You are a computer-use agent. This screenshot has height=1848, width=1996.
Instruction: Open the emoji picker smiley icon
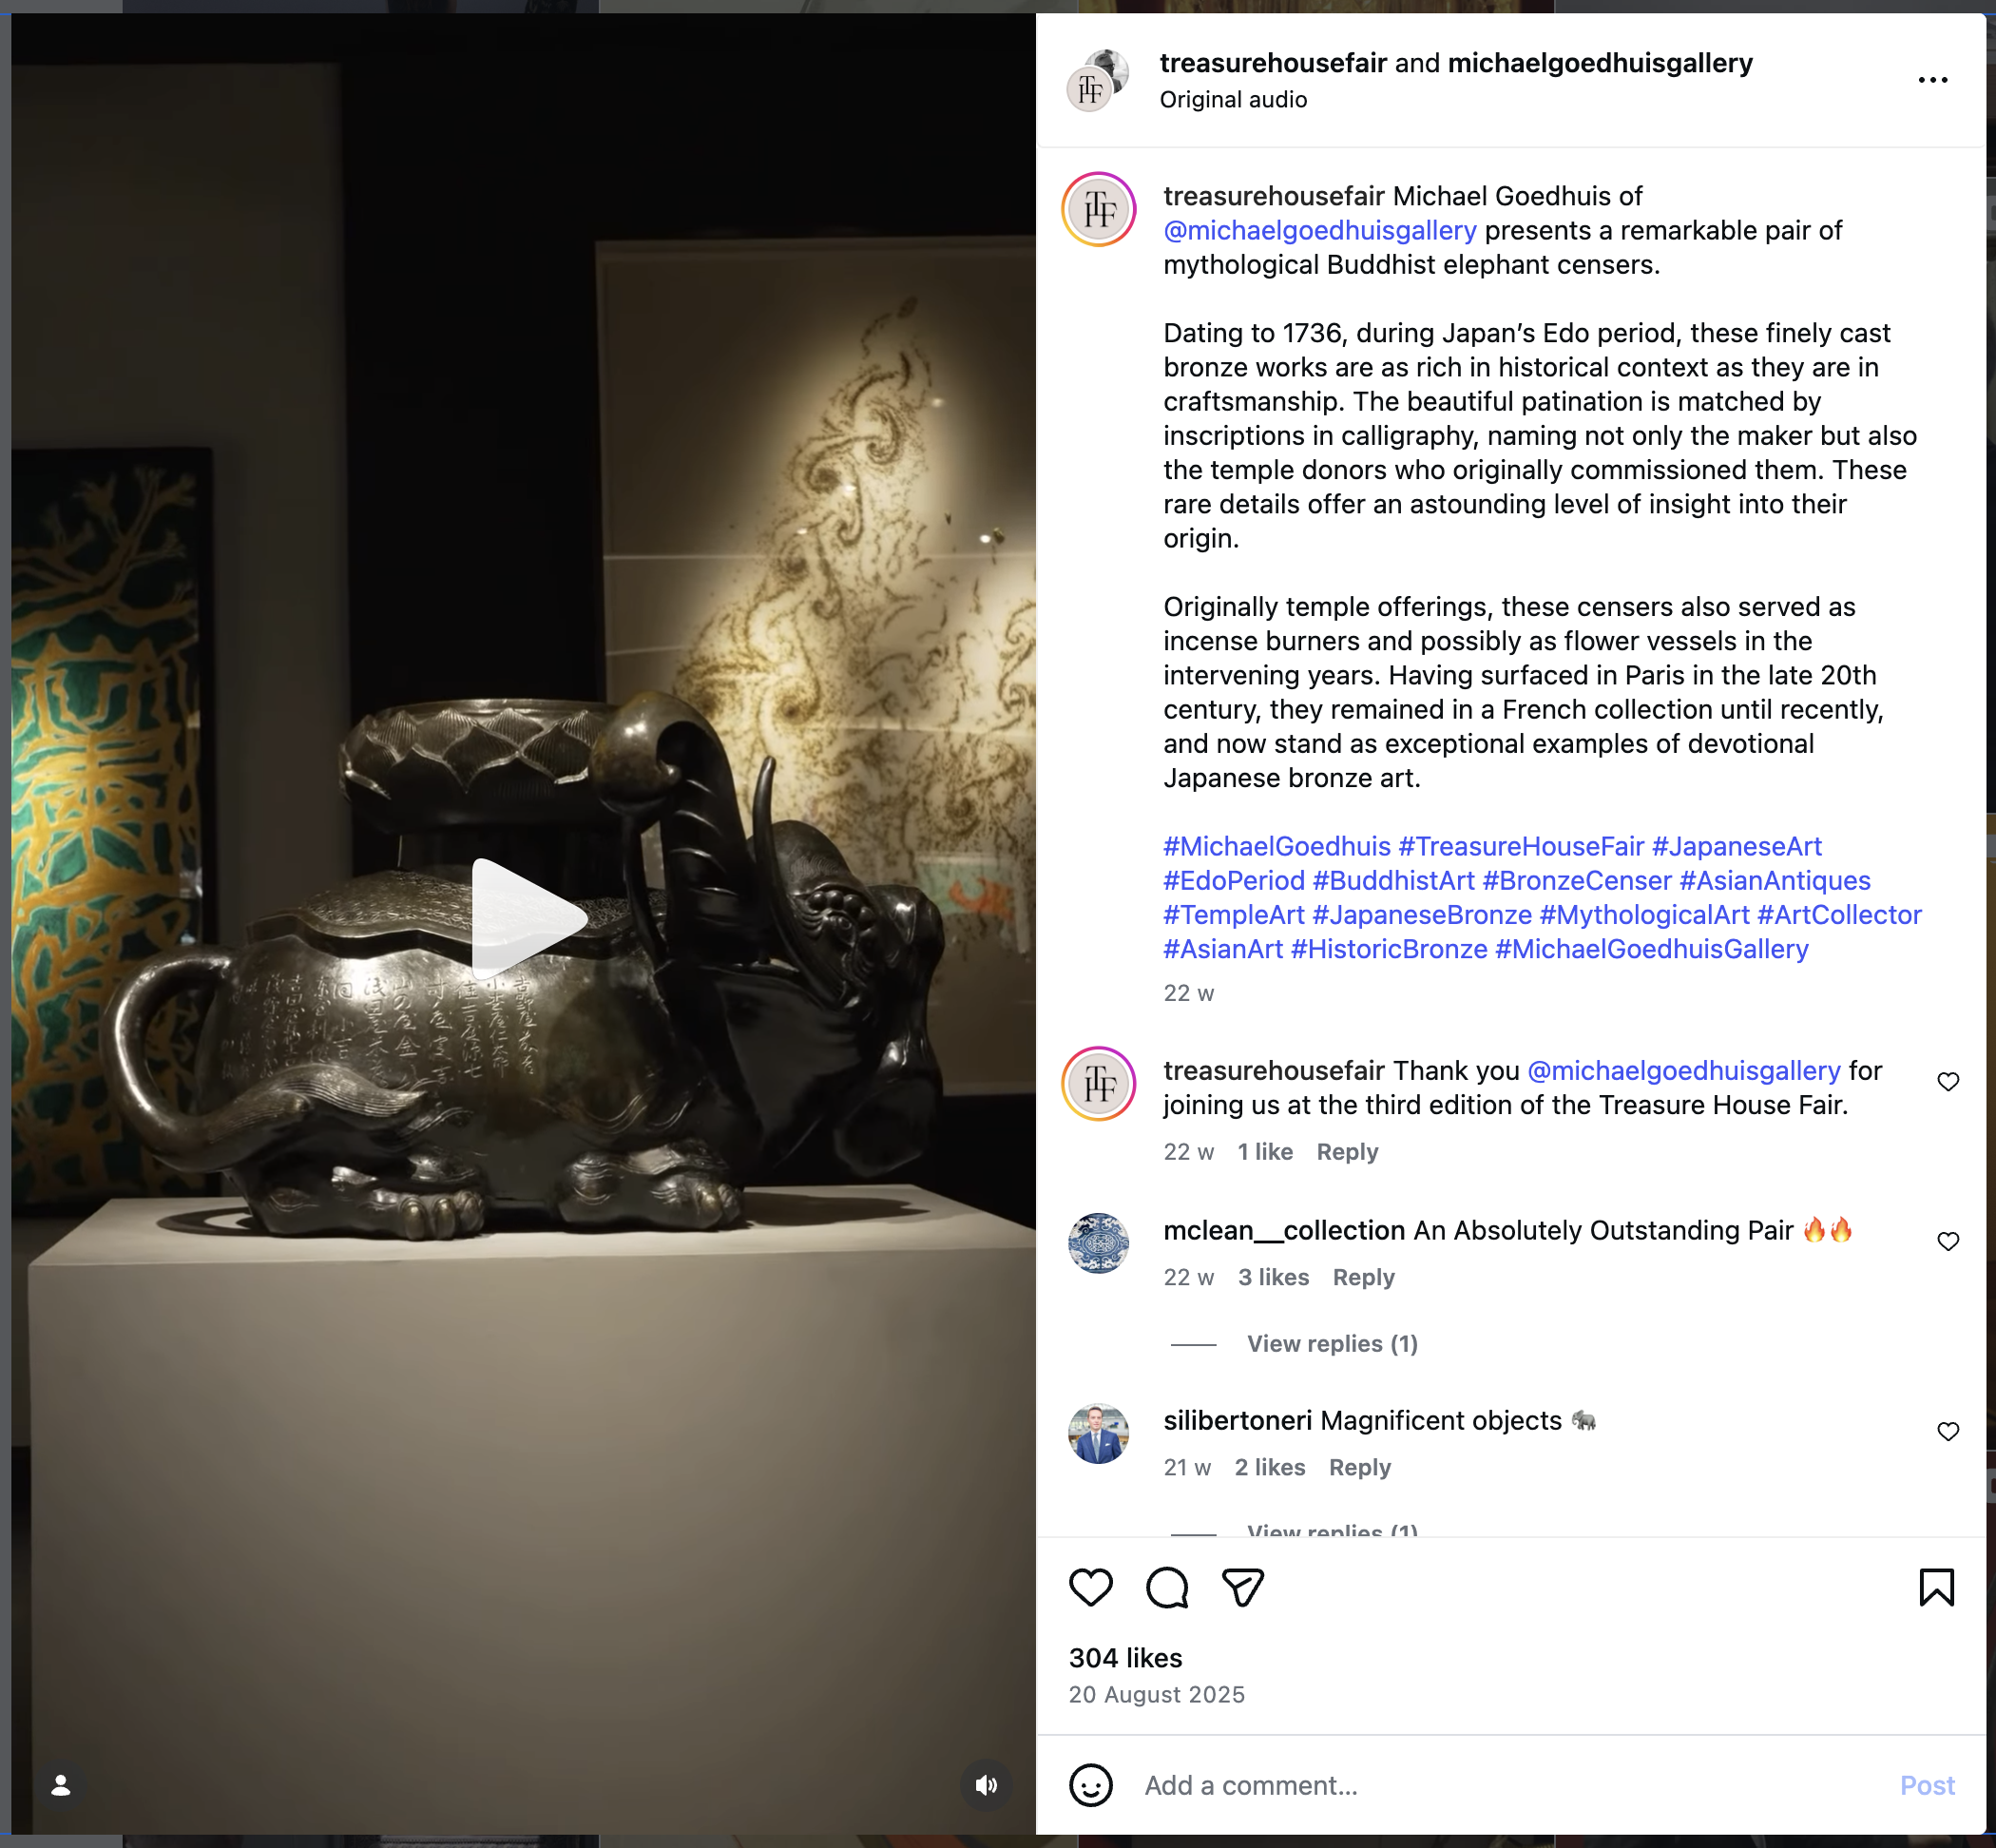[x=1090, y=1785]
